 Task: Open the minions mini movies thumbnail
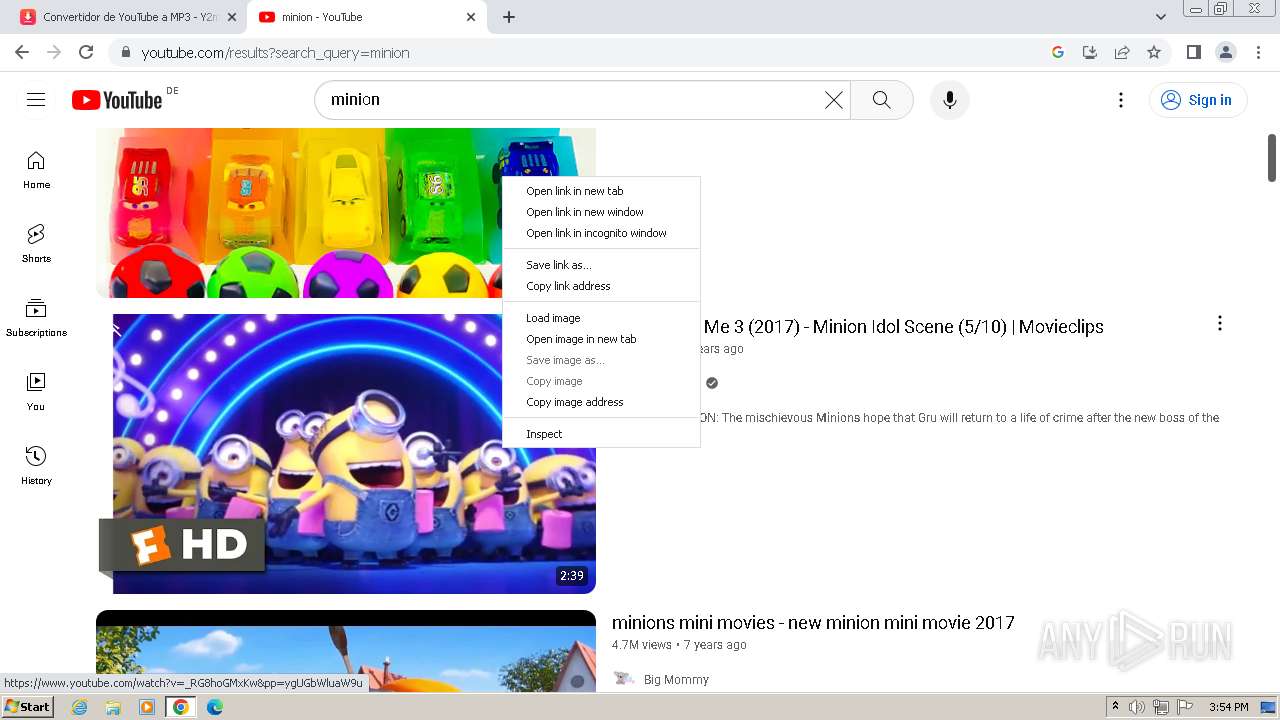[346, 651]
